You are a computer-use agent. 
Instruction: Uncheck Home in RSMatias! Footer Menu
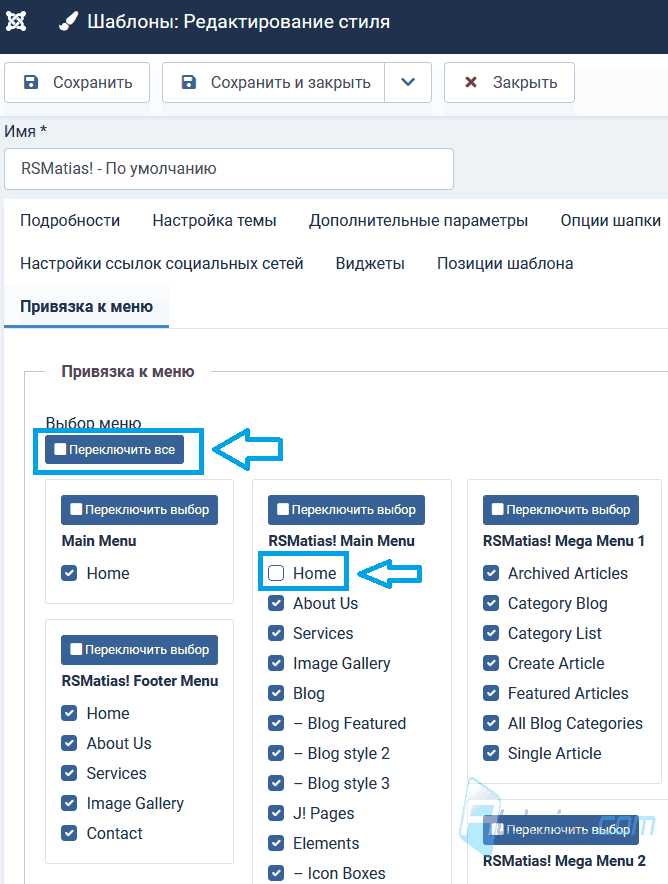69,713
